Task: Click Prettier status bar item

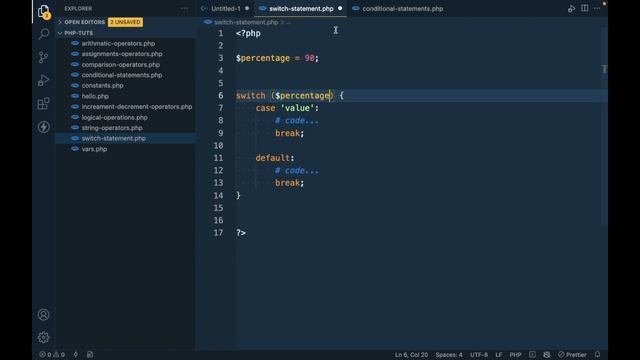Action: coord(572,355)
